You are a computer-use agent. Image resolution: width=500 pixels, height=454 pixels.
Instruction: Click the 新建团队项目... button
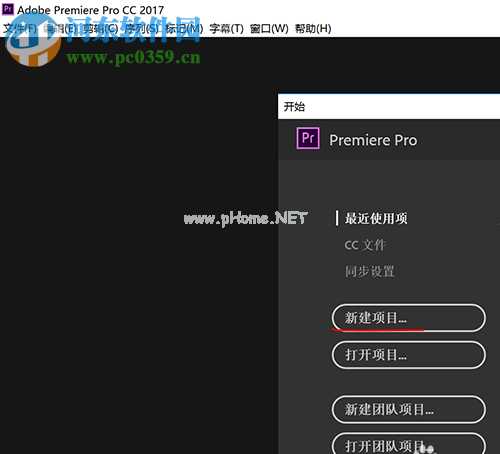(x=409, y=409)
